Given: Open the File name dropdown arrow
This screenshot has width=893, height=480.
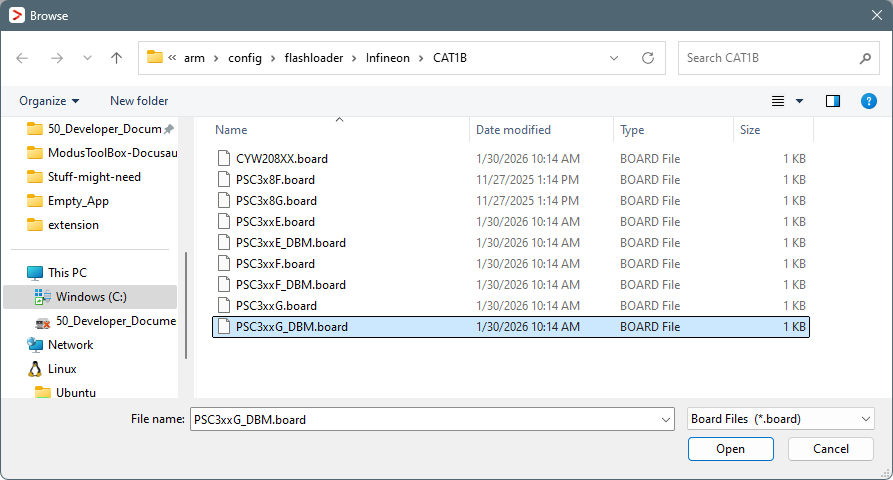Looking at the screenshot, I should tap(667, 419).
